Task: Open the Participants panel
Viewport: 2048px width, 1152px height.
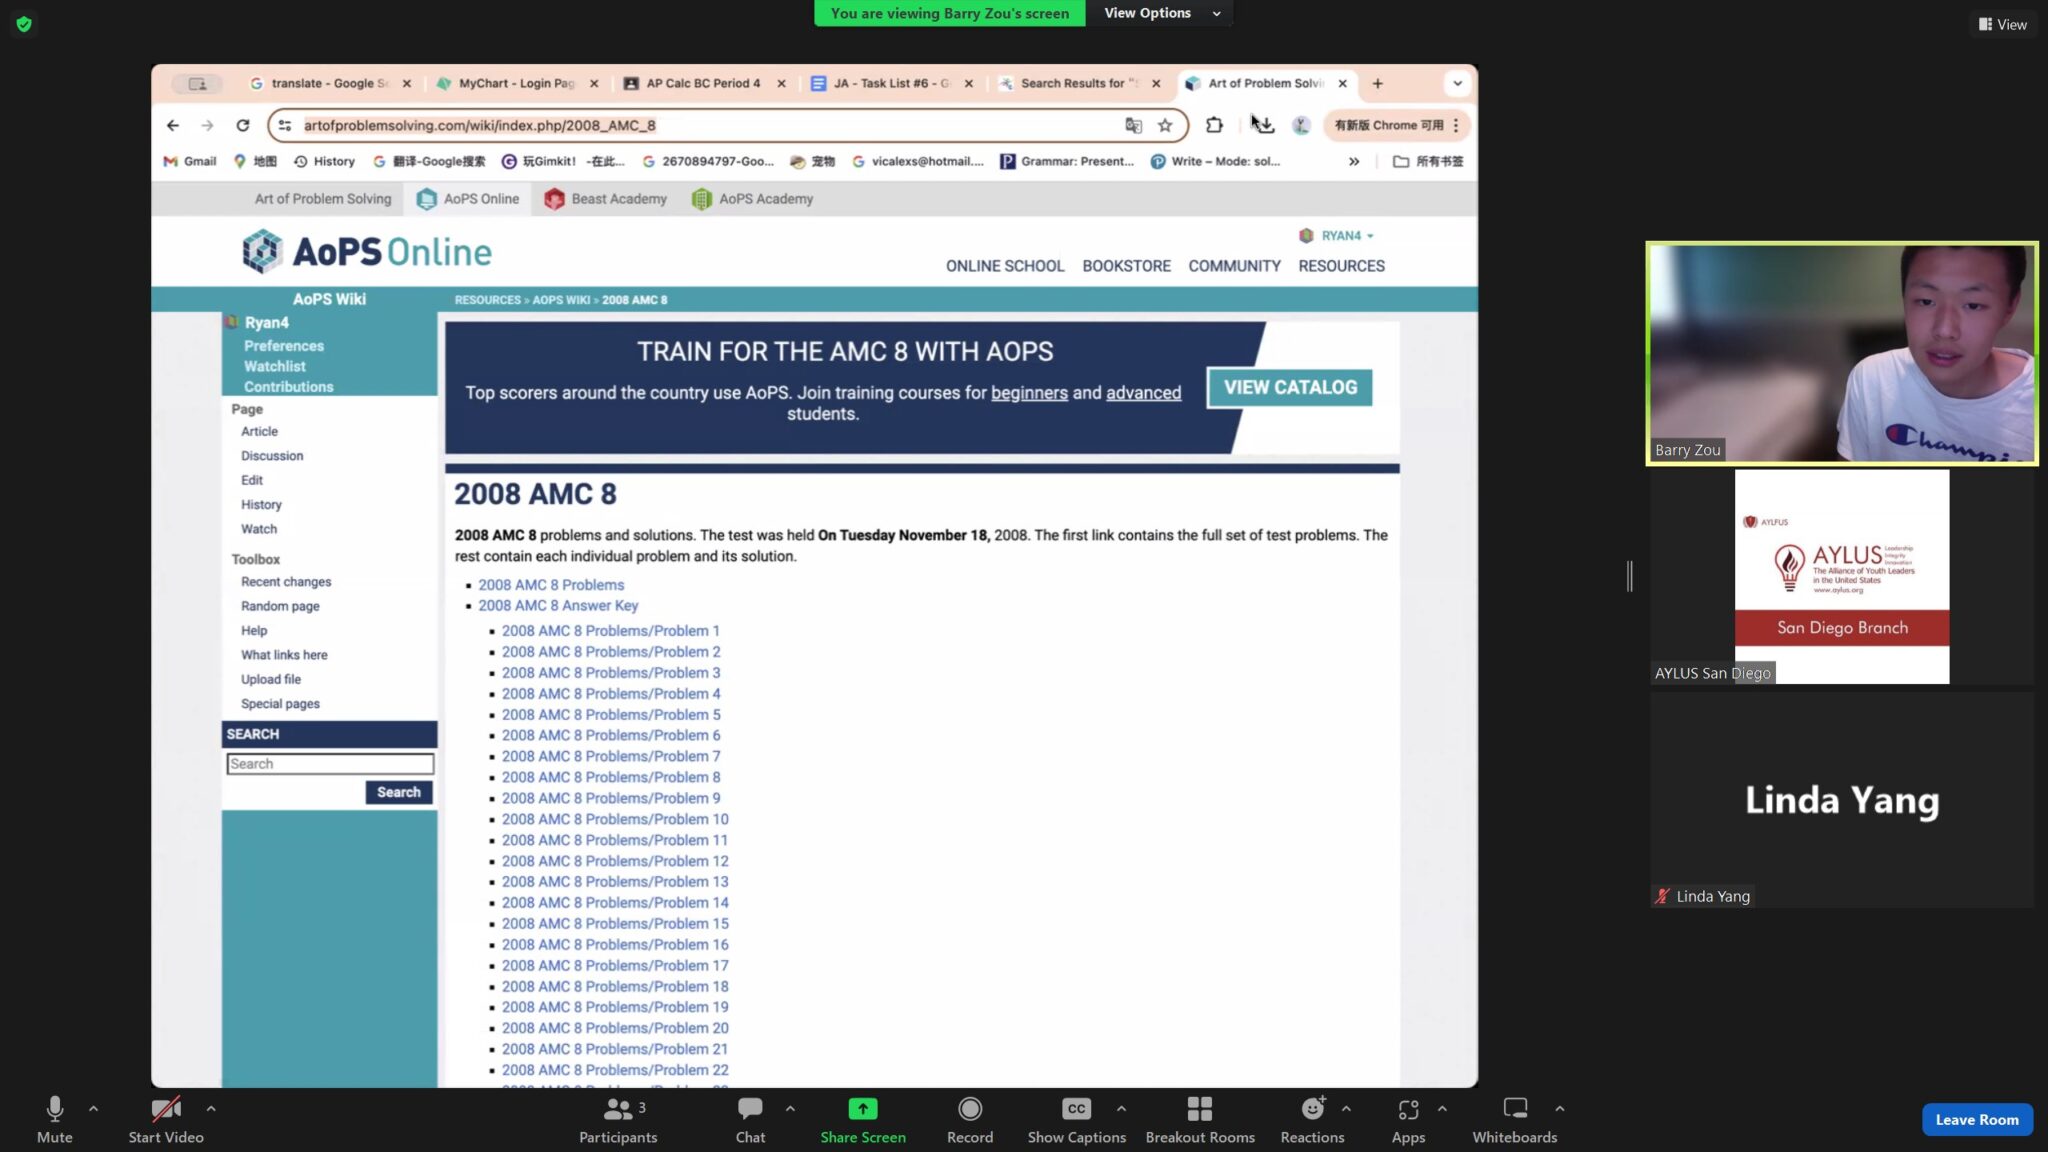Action: tap(618, 1119)
